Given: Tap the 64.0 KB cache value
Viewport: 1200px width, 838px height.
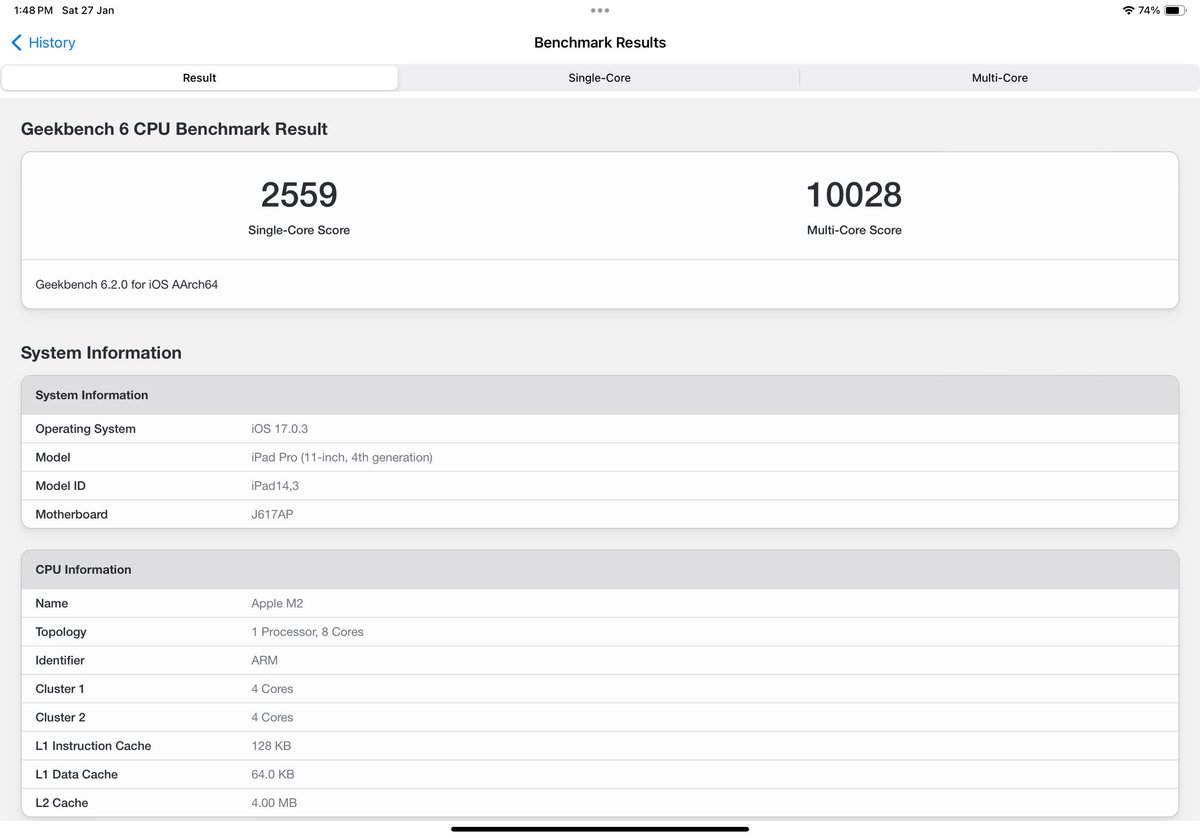Looking at the screenshot, I should (273, 774).
